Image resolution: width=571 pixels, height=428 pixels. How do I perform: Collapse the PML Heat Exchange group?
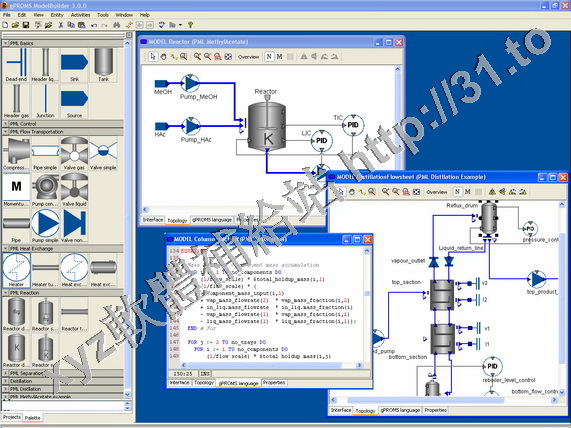[x=5, y=248]
